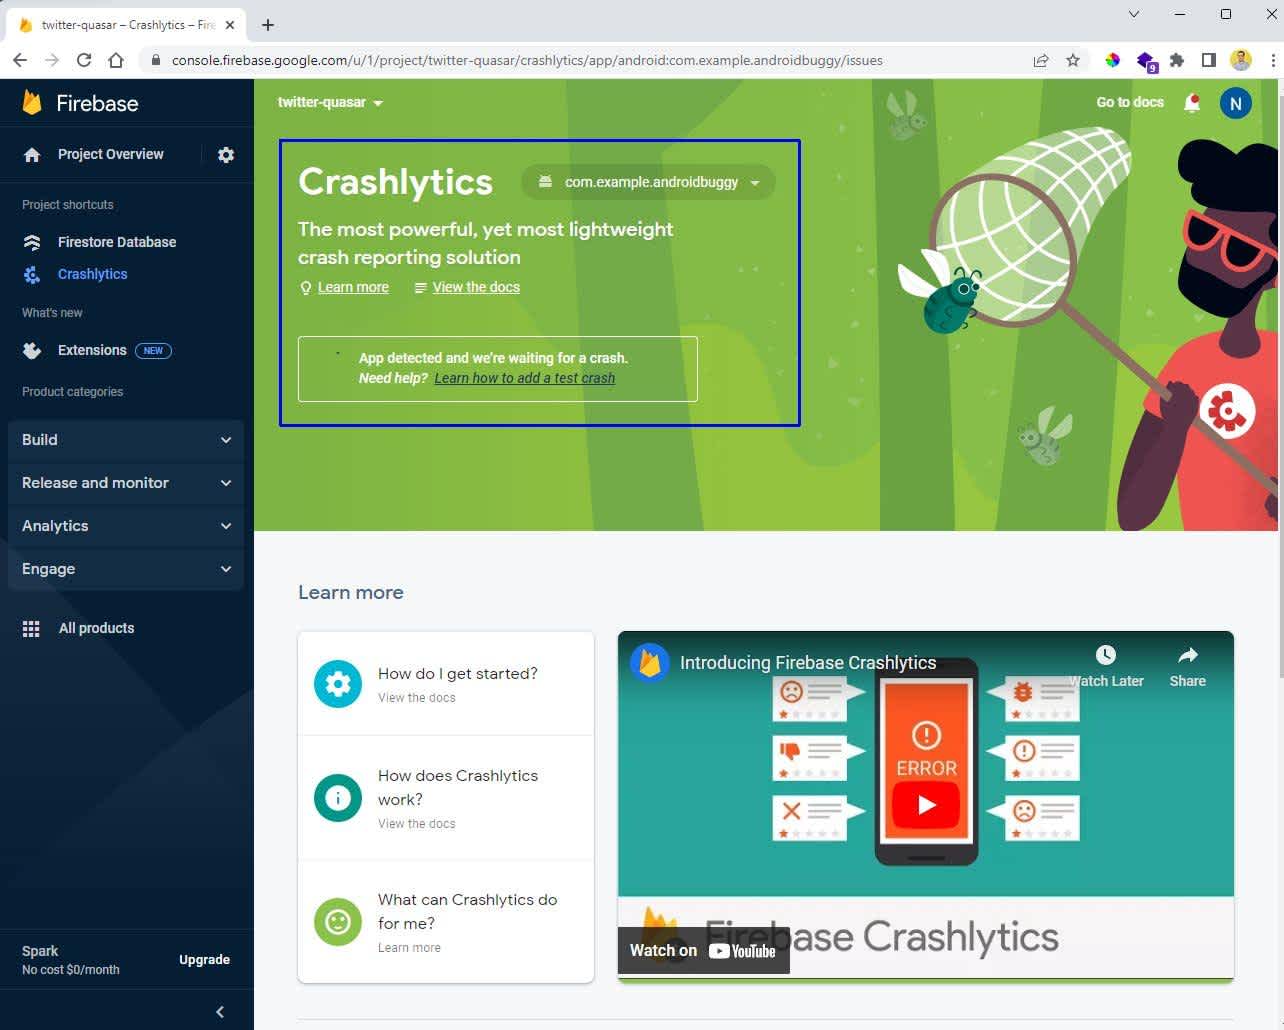This screenshot has height=1030, width=1284.
Task: Click Go to docs
Action: coord(1130,102)
